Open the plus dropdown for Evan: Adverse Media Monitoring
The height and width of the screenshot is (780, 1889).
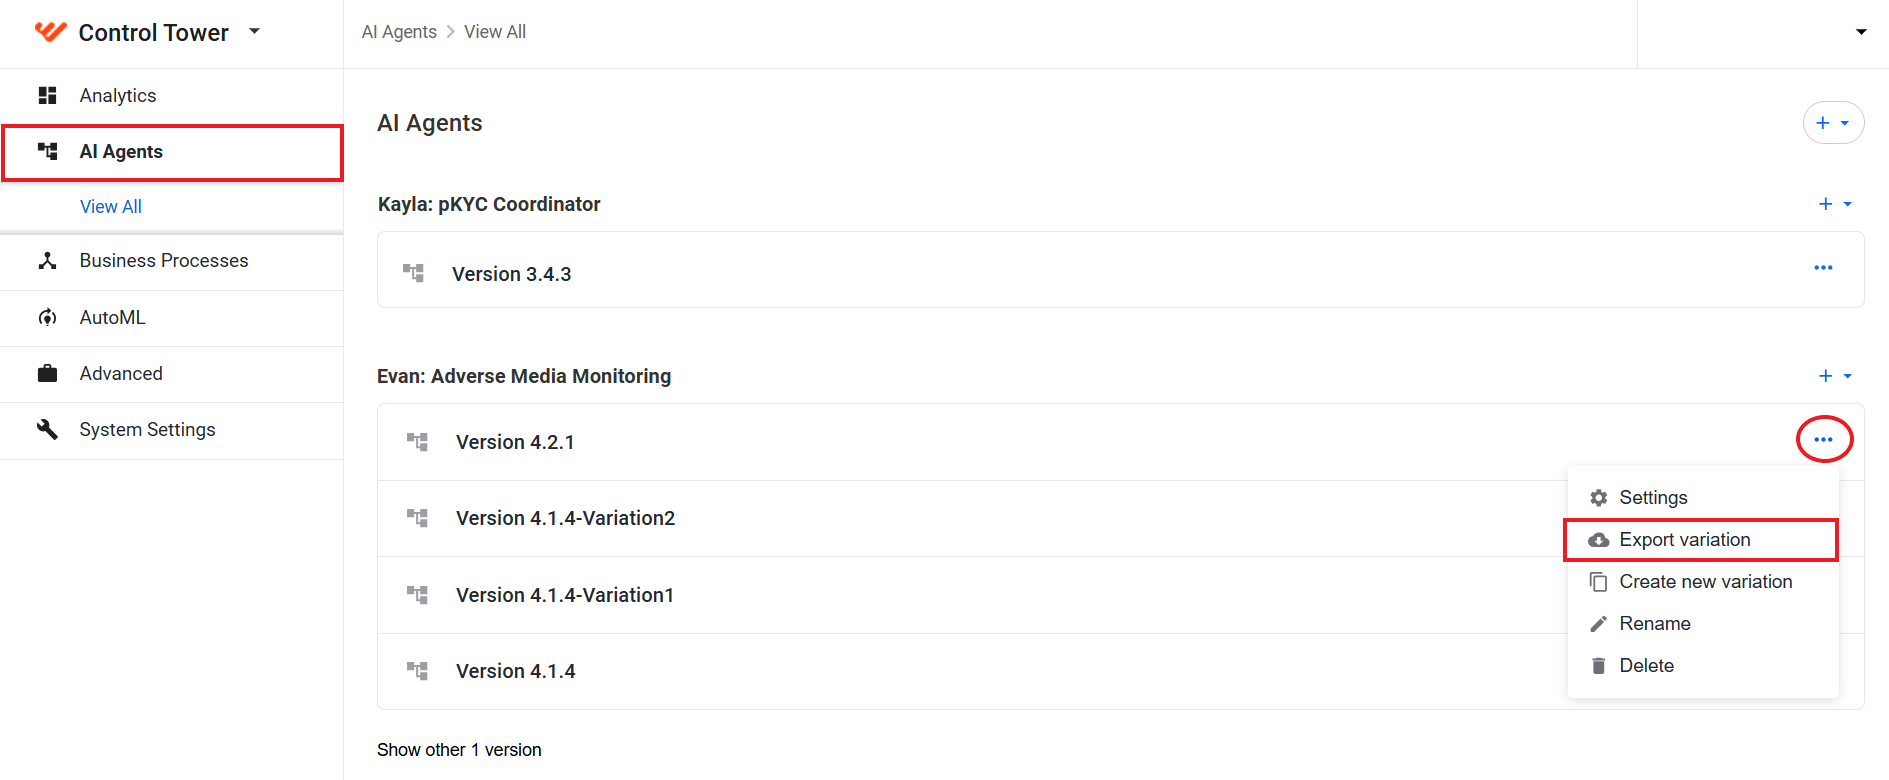coord(1834,376)
